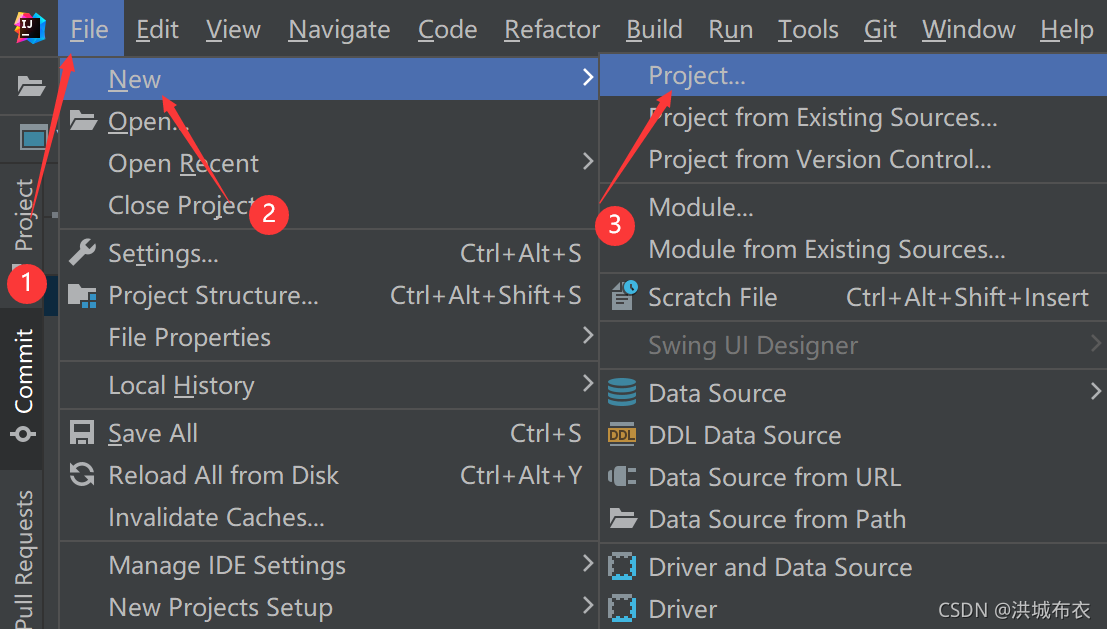Open the Edit menu
Viewport: 1107px width, 629px height.
pos(157,30)
